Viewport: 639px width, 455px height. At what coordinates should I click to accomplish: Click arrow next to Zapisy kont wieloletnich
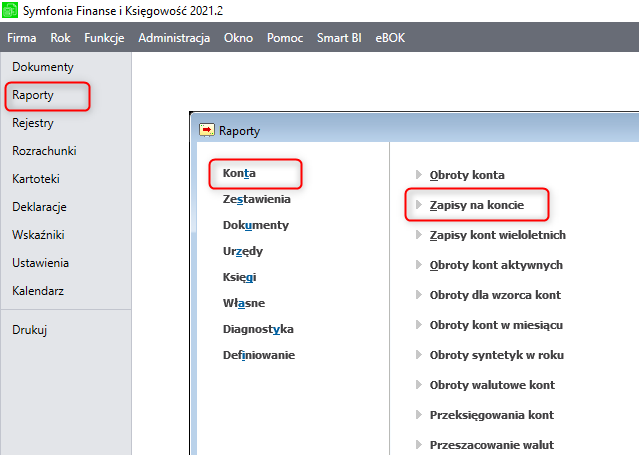click(419, 234)
